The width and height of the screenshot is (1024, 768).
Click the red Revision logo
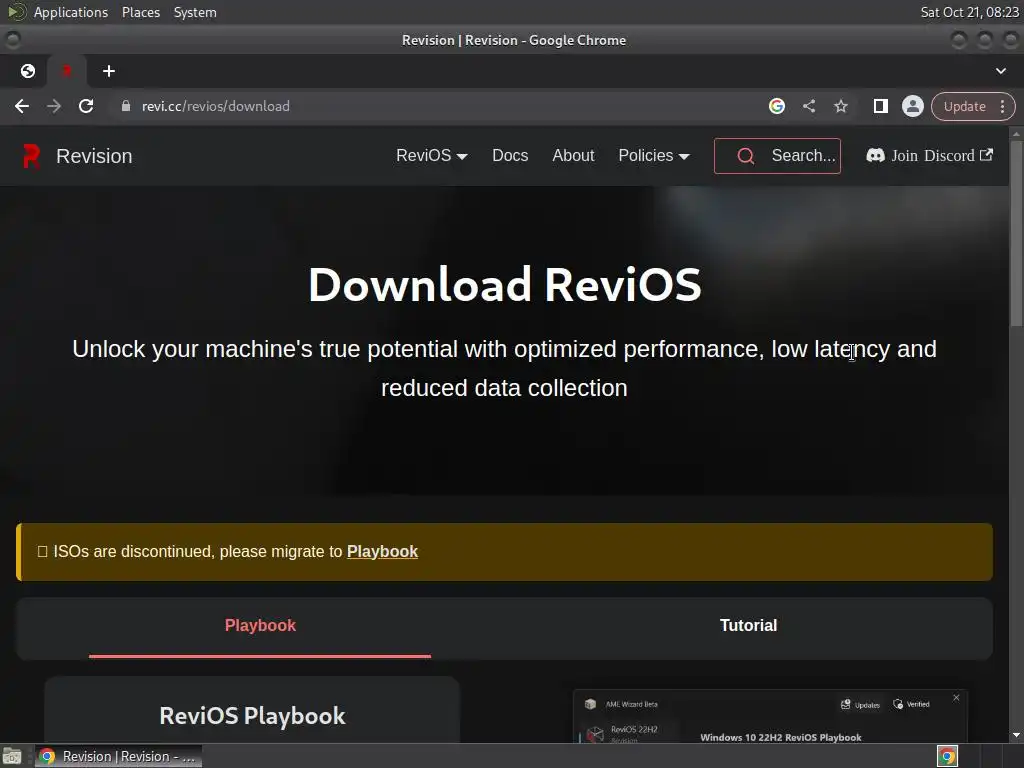pyautogui.click(x=31, y=156)
